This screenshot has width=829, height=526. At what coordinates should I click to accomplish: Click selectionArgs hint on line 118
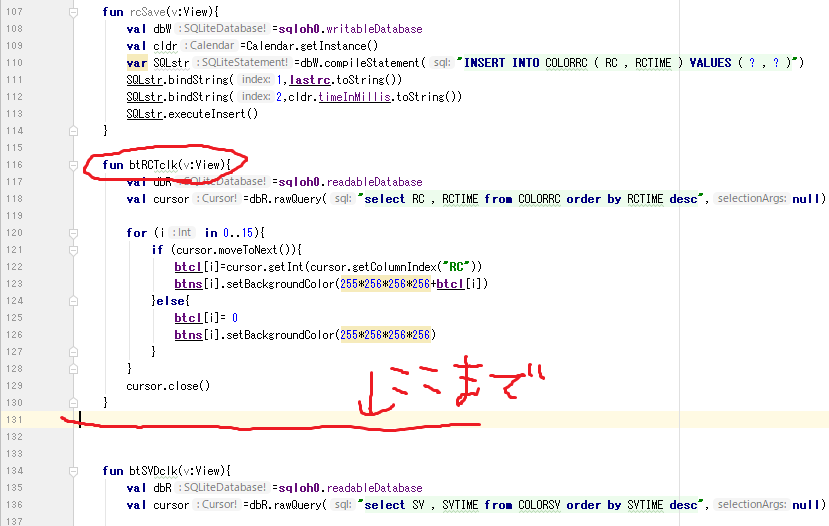coord(751,199)
